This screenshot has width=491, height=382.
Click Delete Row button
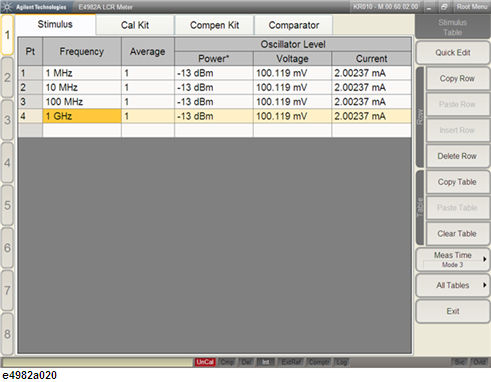[457, 156]
